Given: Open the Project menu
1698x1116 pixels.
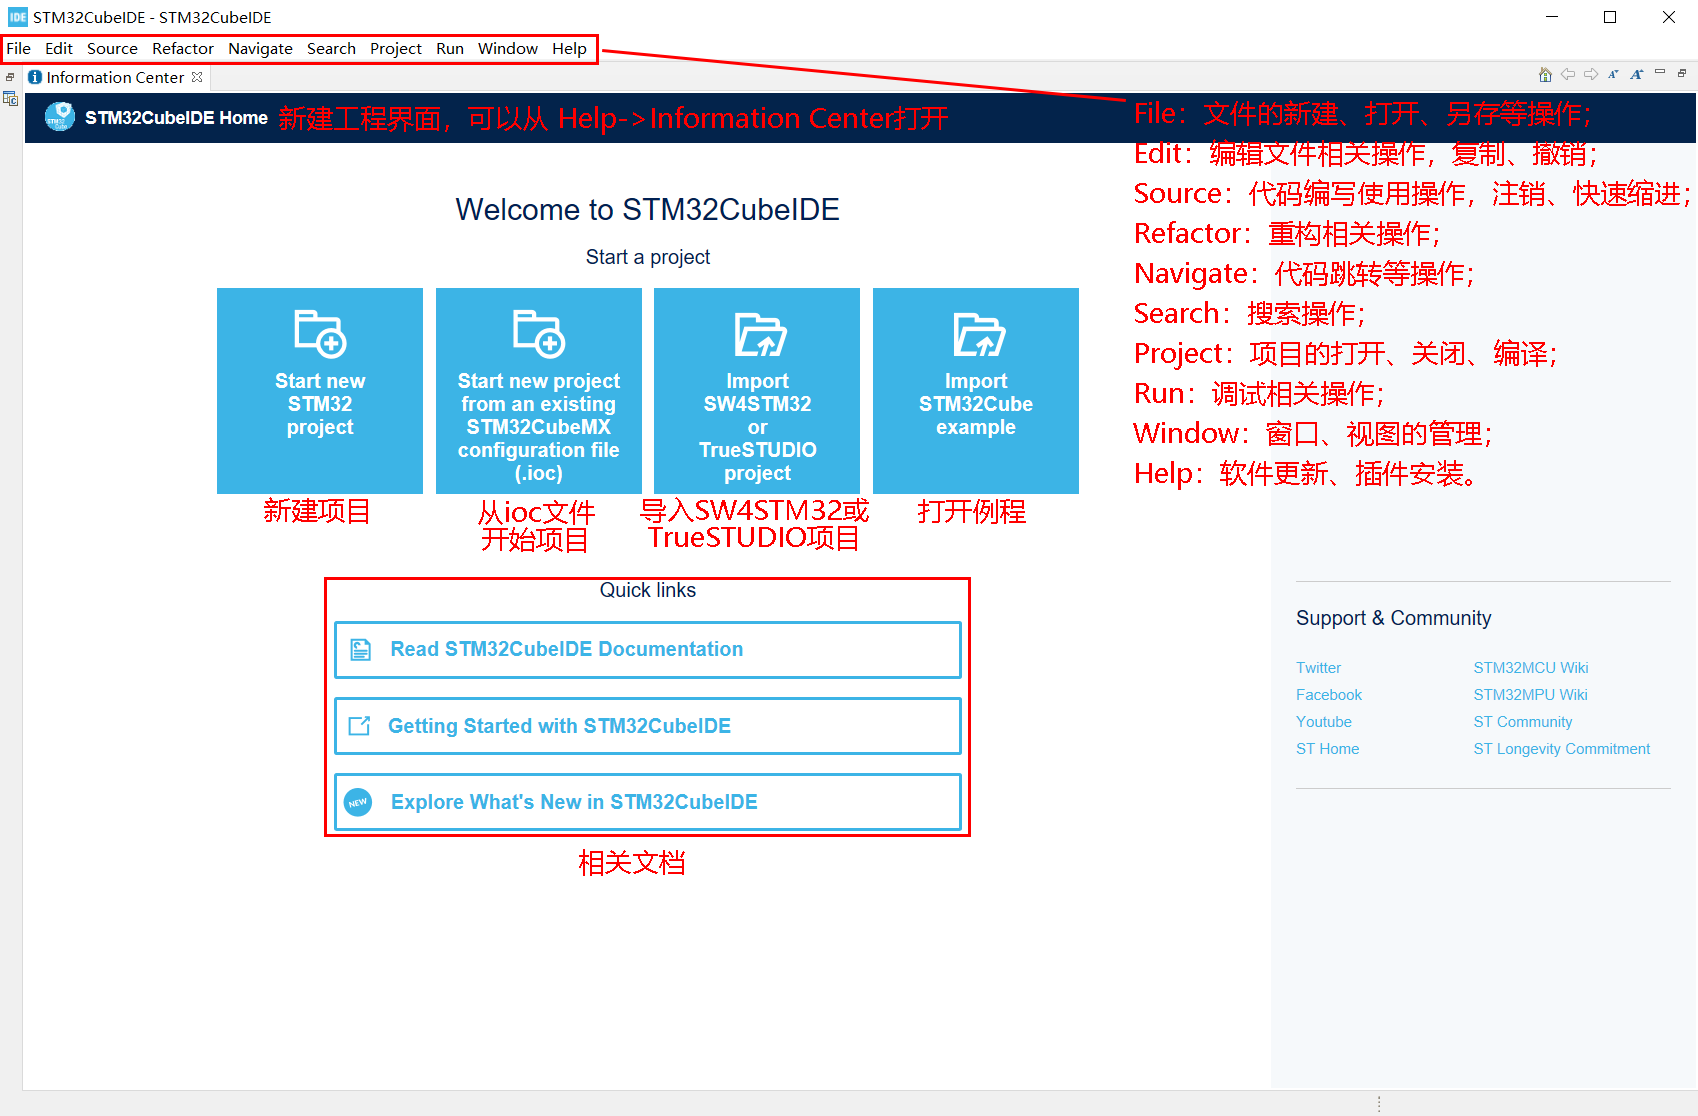Looking at the screenshot, I should pyautogui.click(x=396, y=48).
